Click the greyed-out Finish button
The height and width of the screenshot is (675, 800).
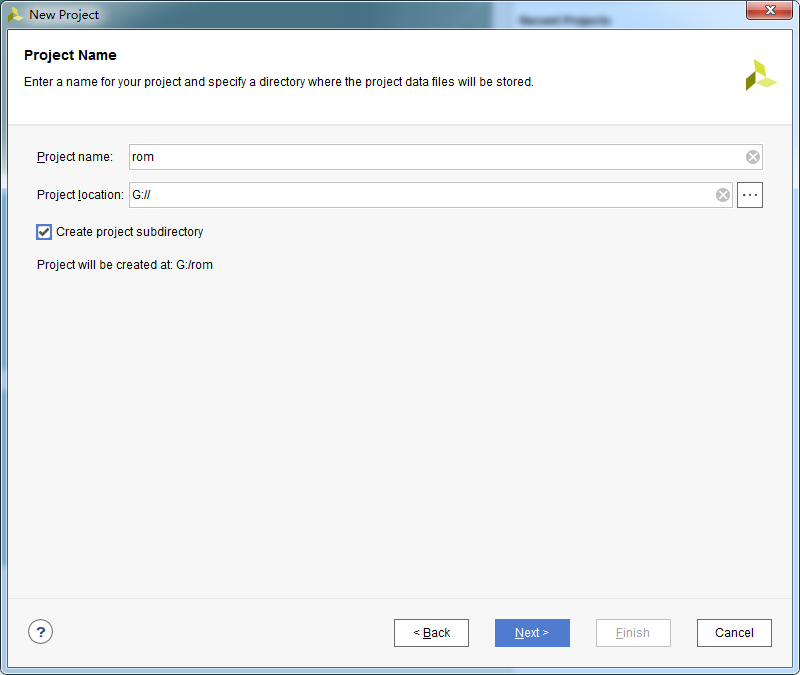633,633
